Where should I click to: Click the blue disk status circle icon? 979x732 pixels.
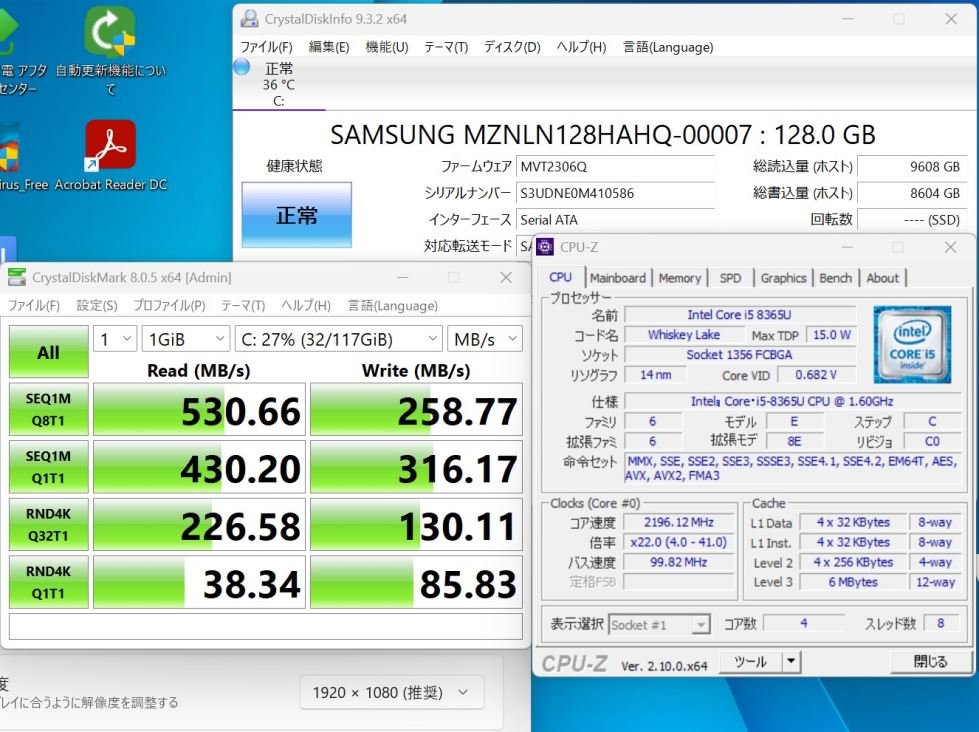coord(242,67)
